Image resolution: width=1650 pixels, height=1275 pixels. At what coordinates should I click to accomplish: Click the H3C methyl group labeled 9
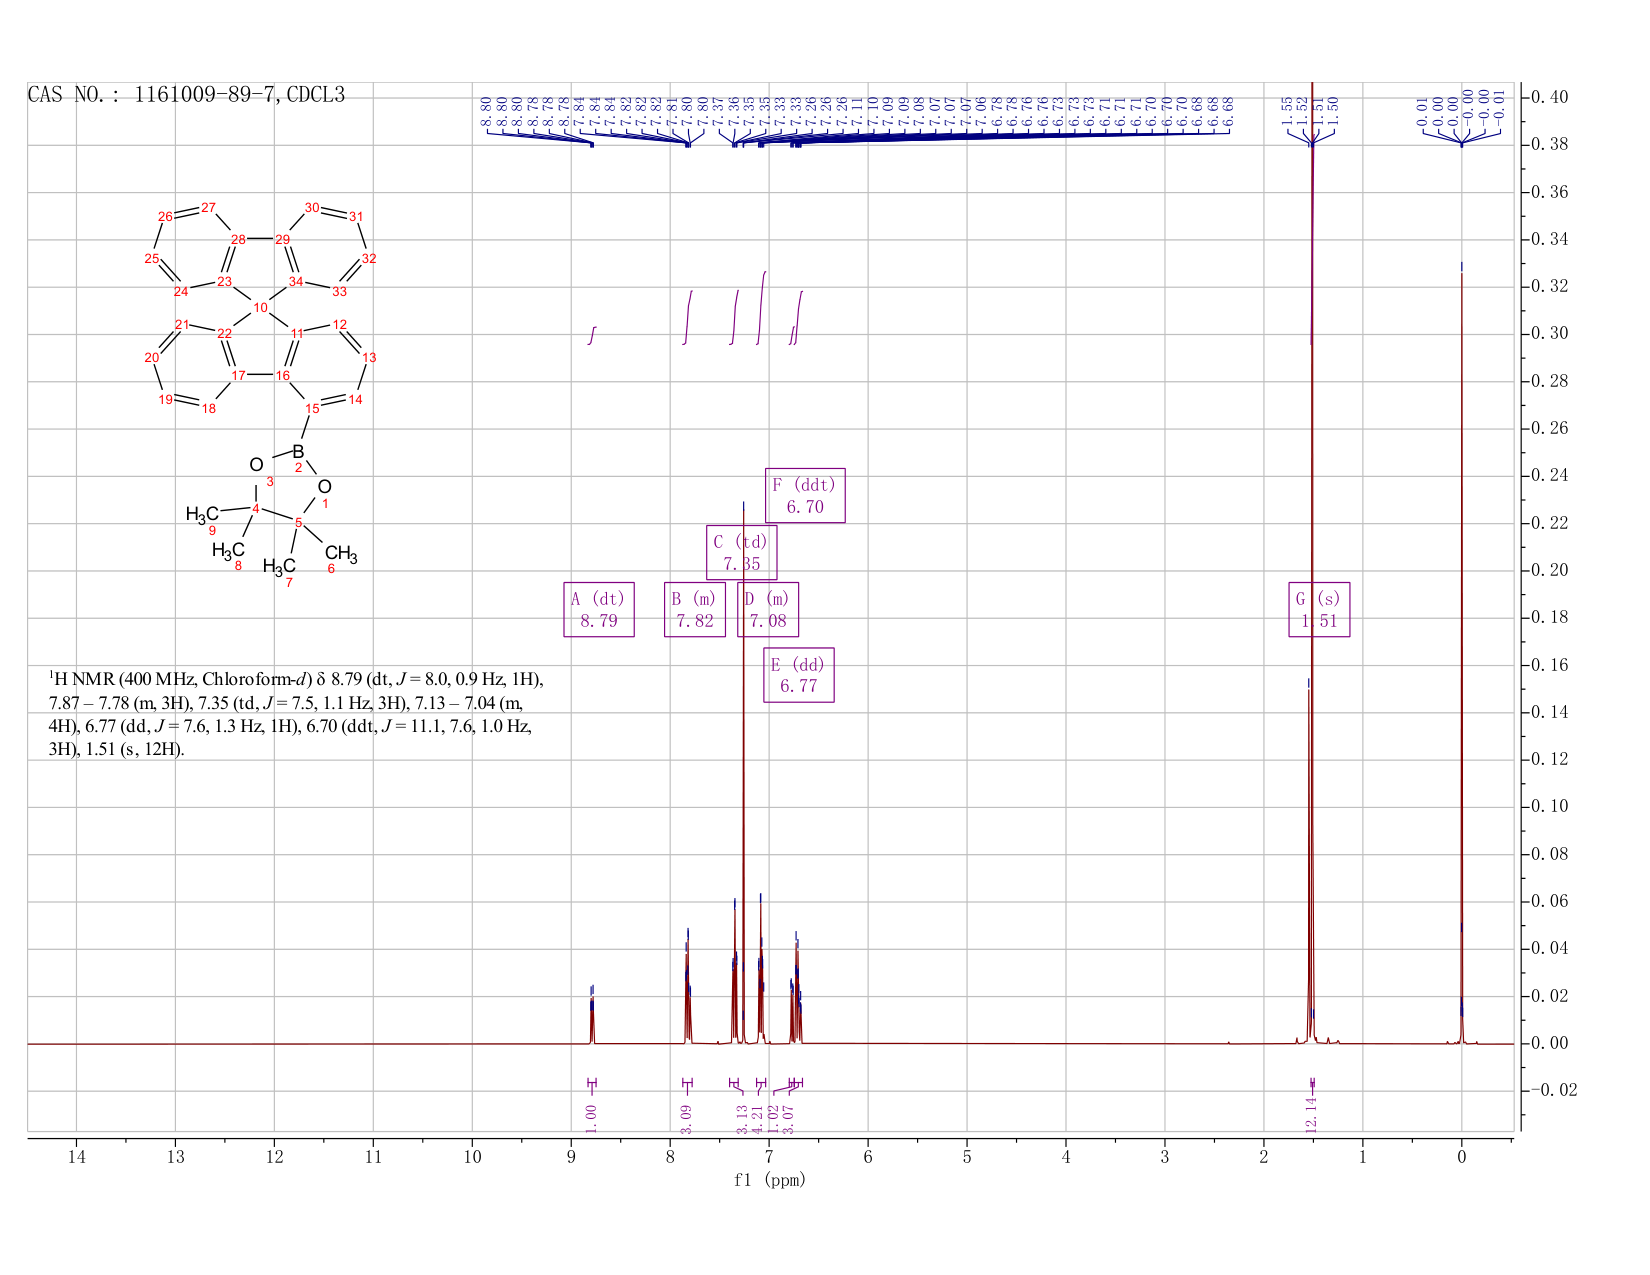(202, 516)
